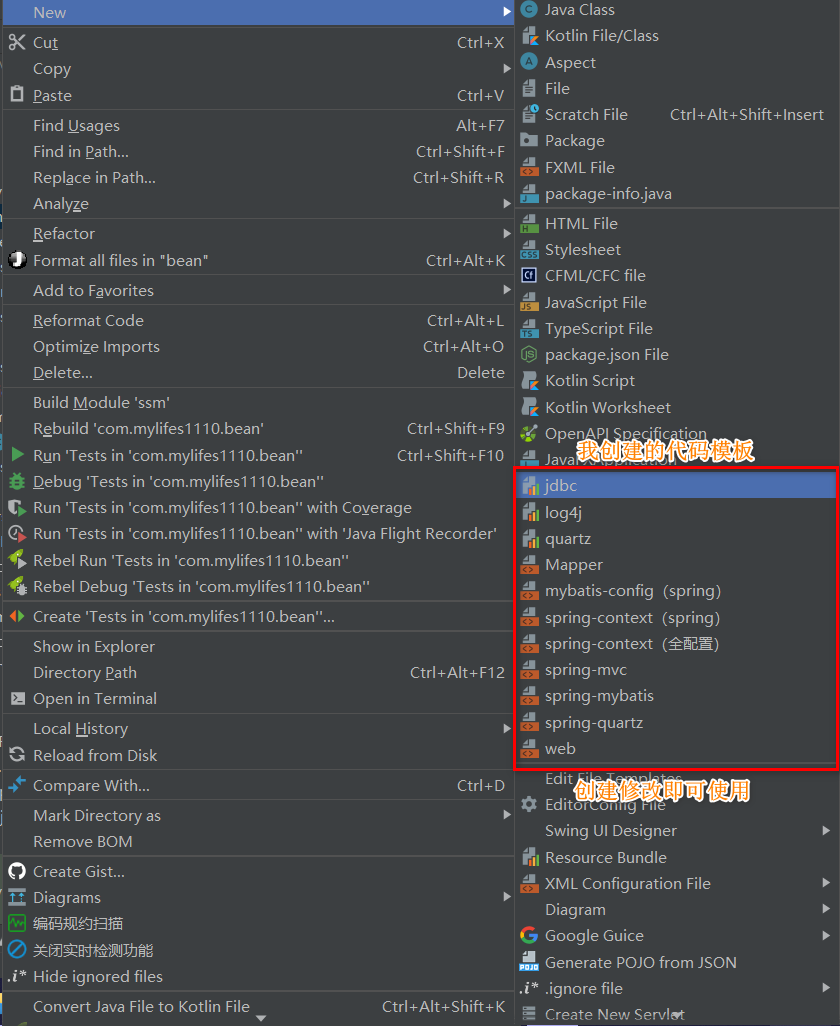Click the Scratch File icon
The width and height of the screenshot is (840, 1026).
click(x=529, y=115)
